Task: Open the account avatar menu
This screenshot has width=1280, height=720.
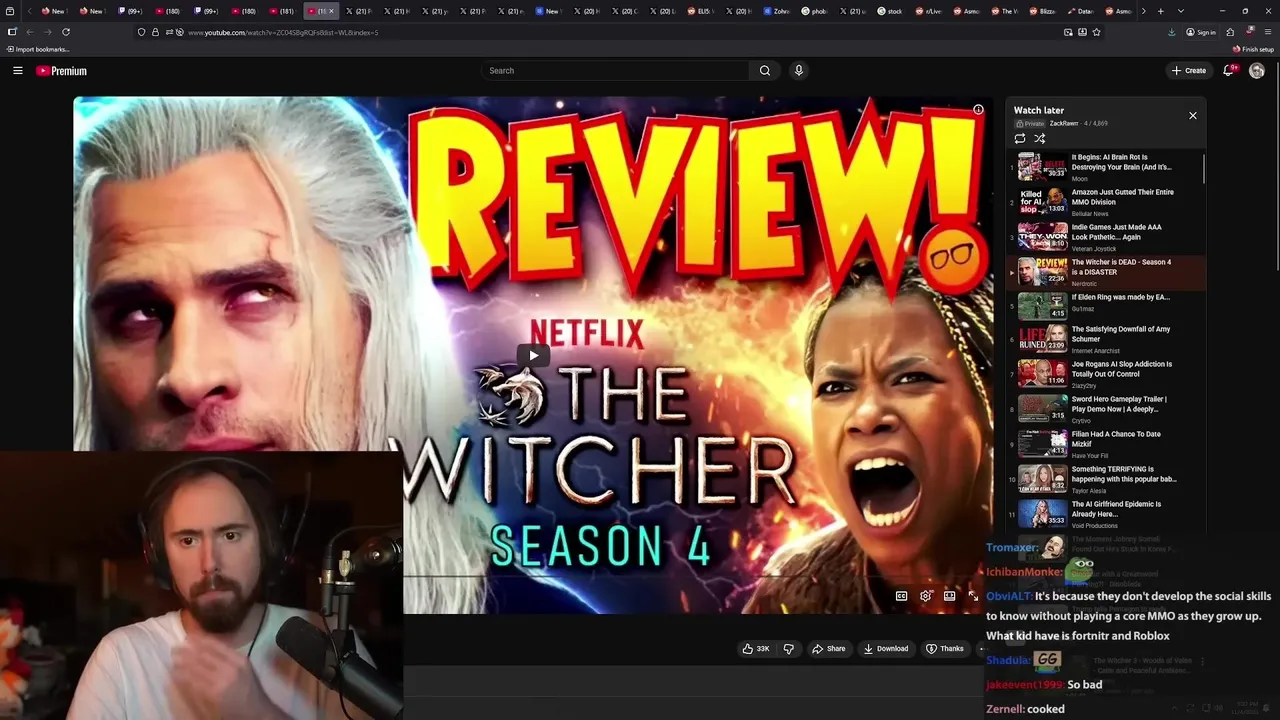Action: 1257,70
